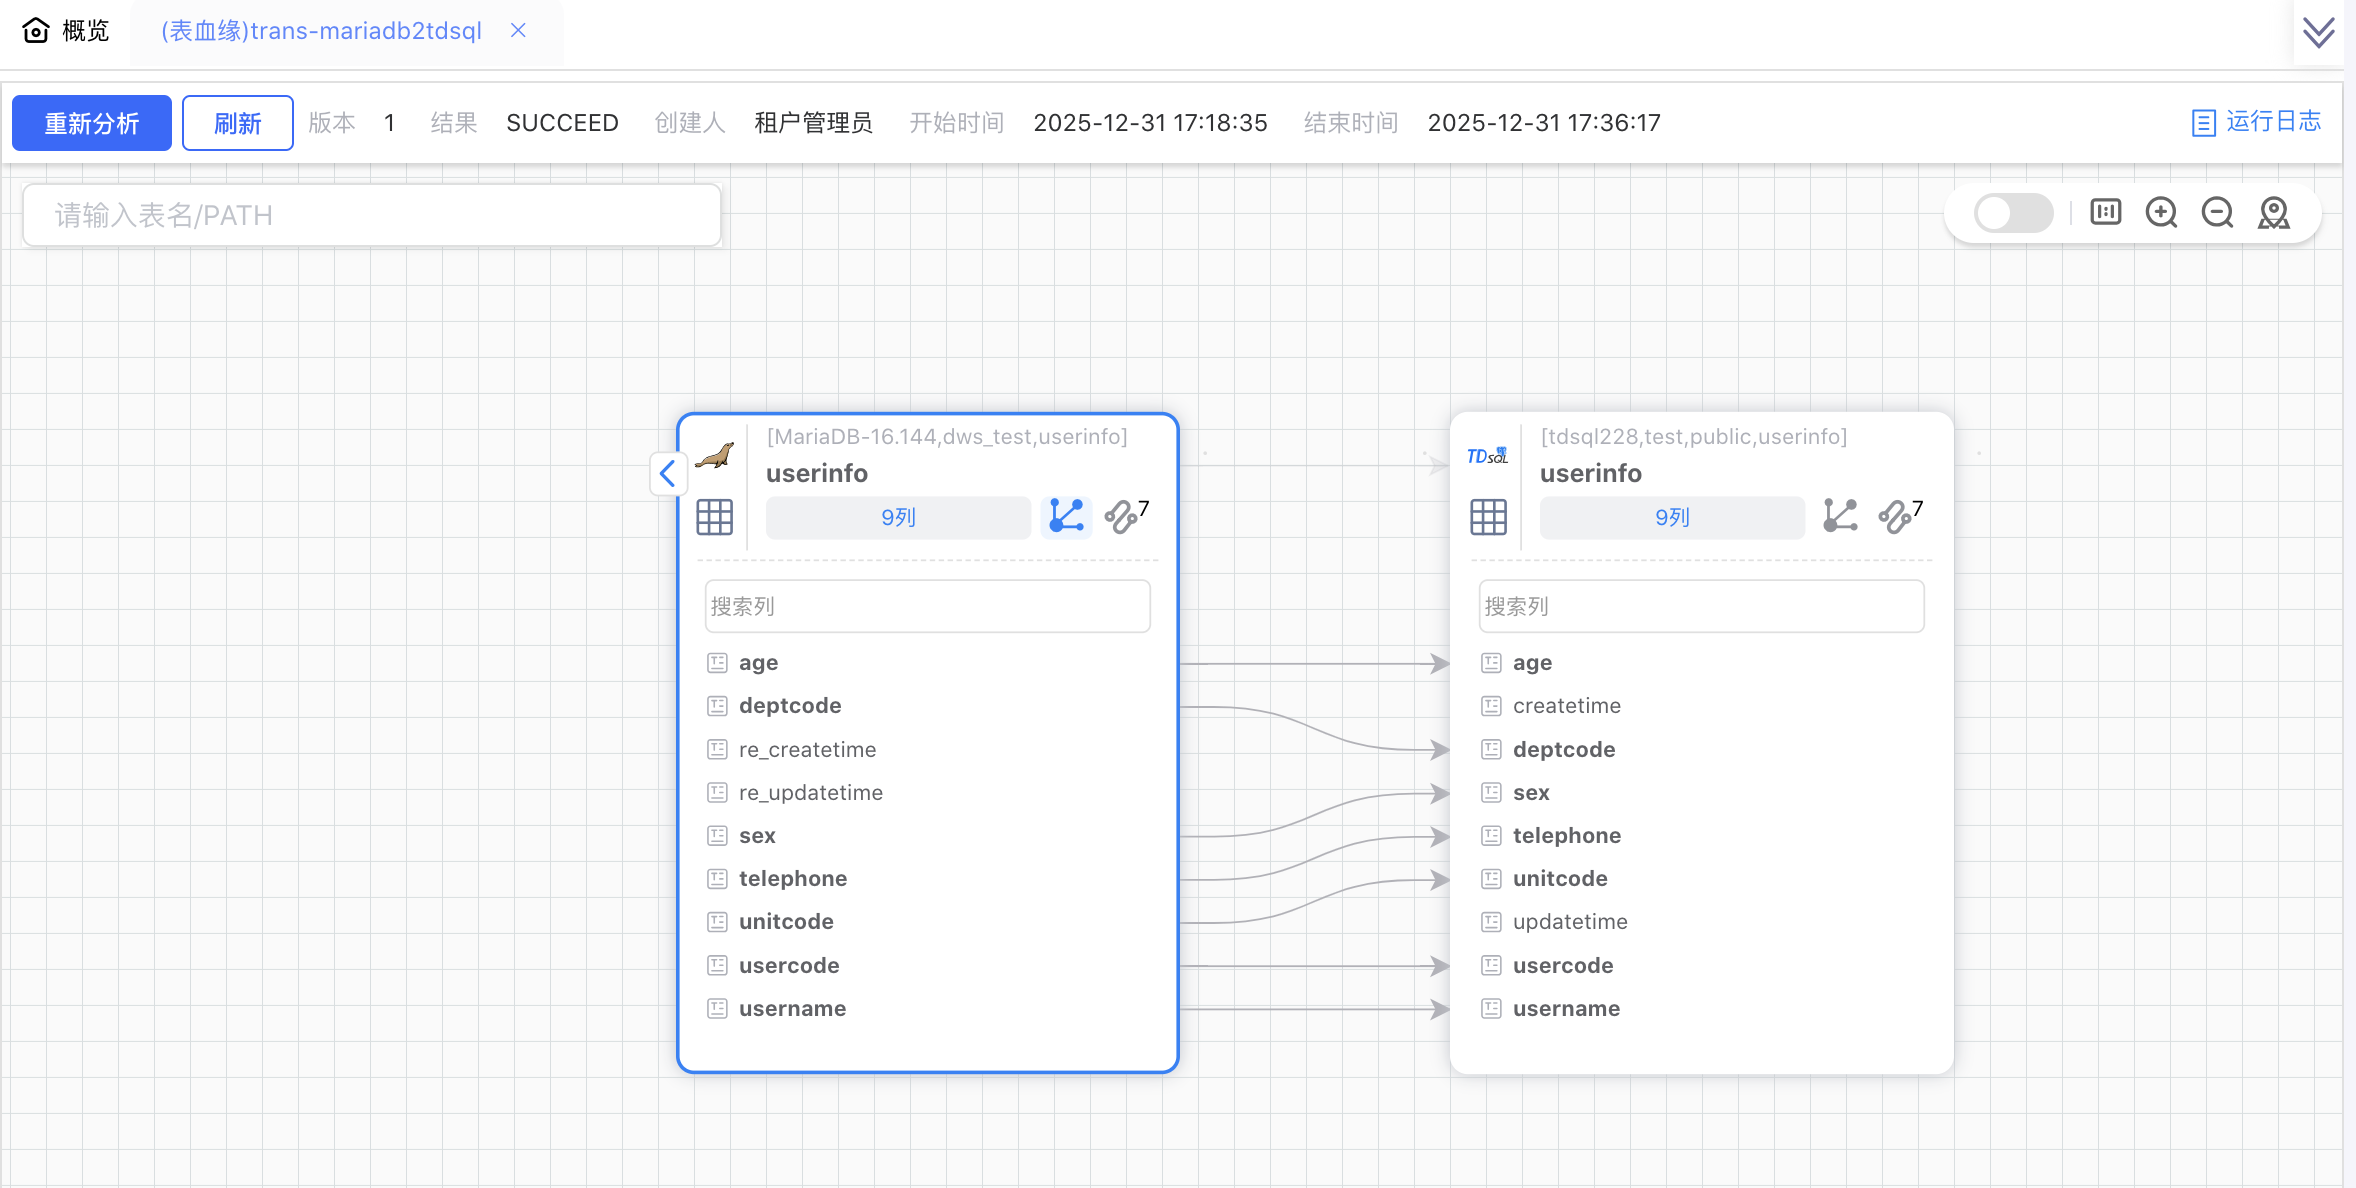Click lineage branch icon on MariaDB userinfo
This screenshot has width=2356, height=1188.
coord(1066,517)
